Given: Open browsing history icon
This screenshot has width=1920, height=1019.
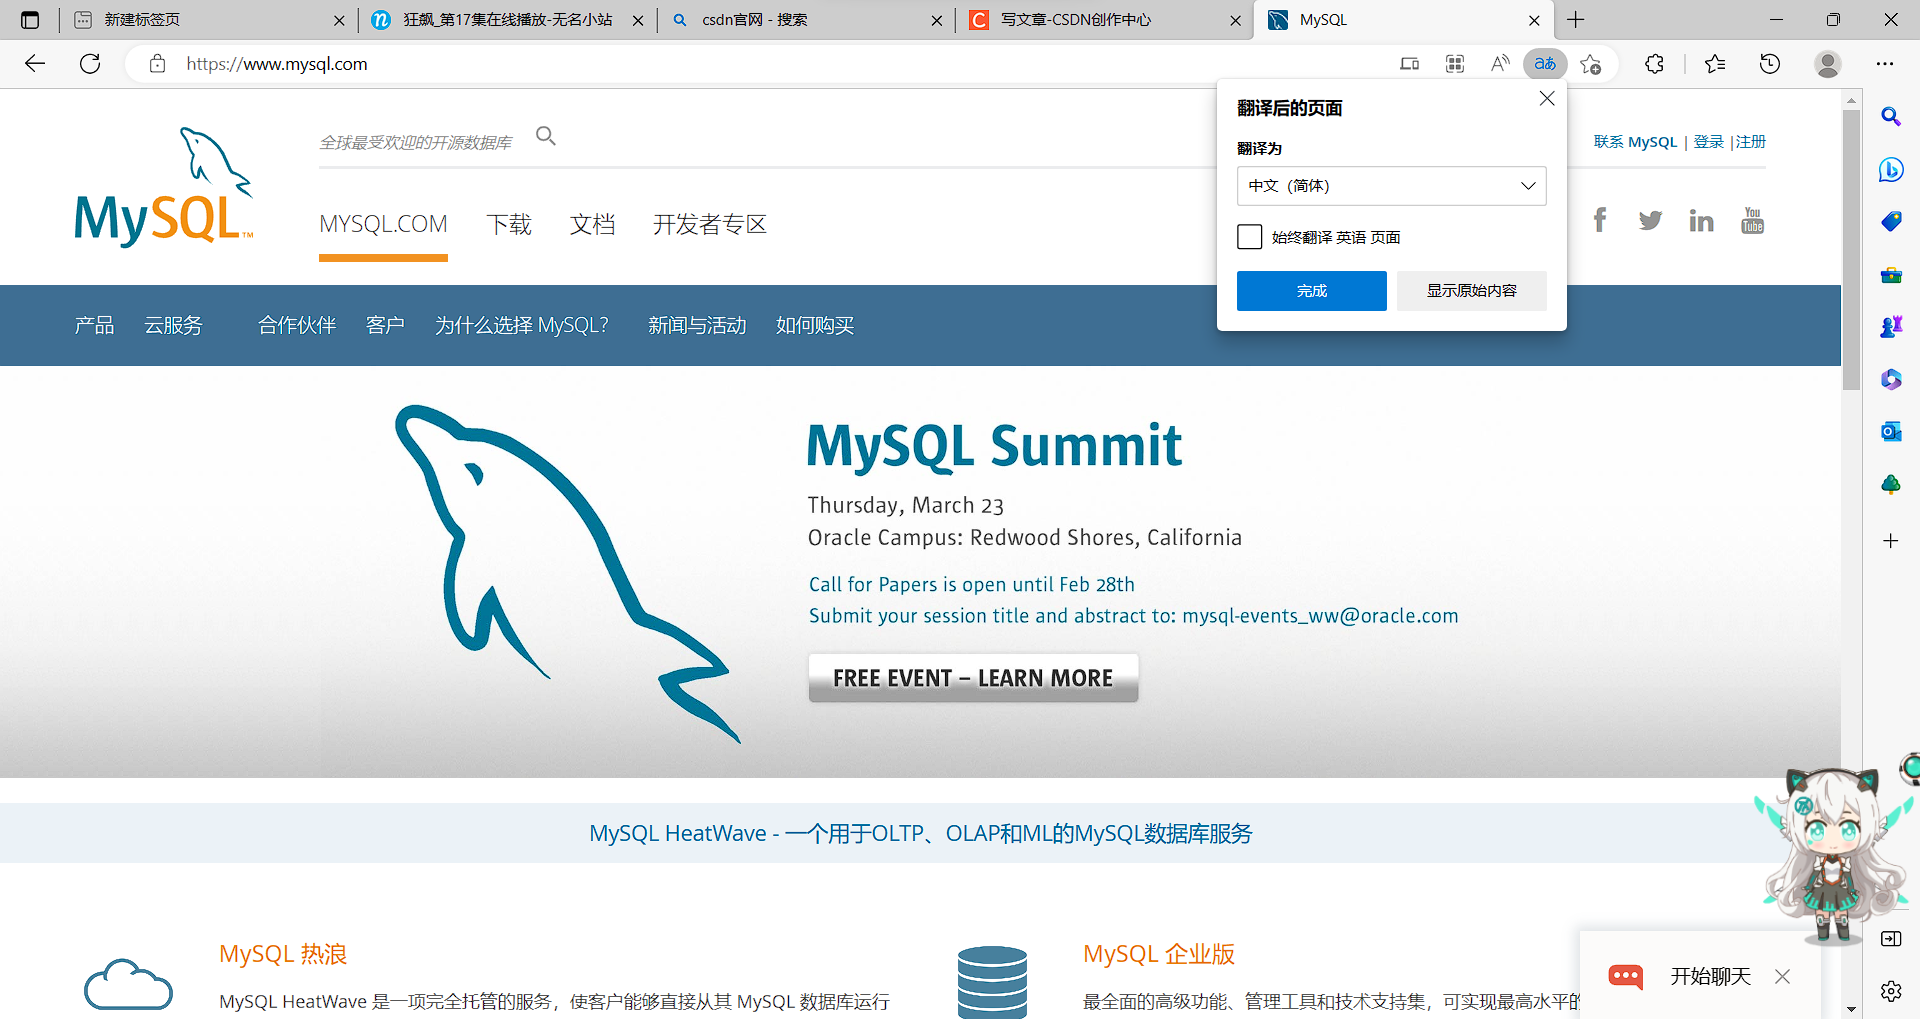Looking at the screenshot, I should [x=1770, y=64].
